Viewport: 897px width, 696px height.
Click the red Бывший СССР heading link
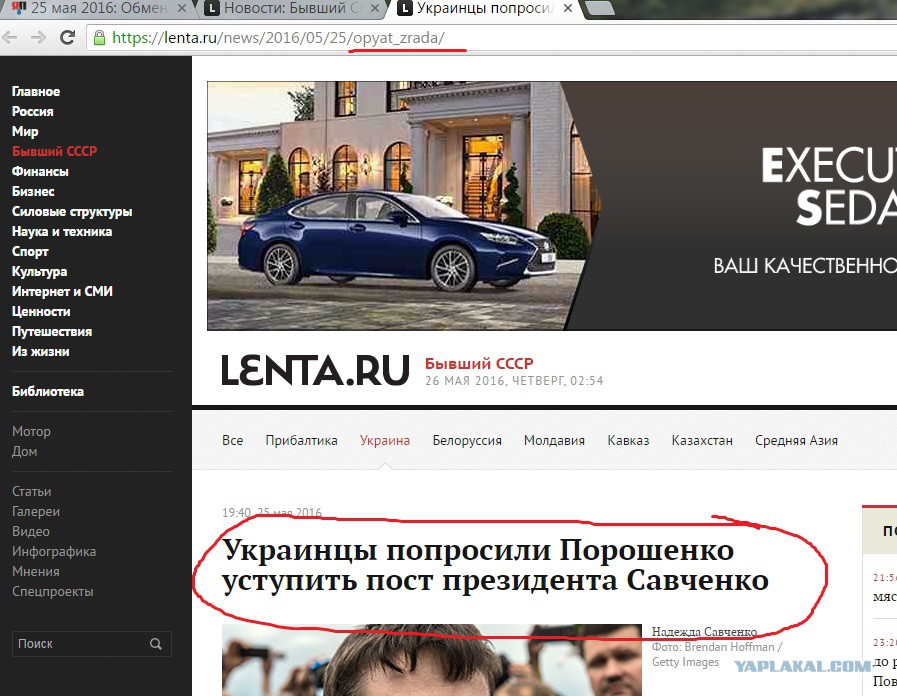tap(479, 363)
